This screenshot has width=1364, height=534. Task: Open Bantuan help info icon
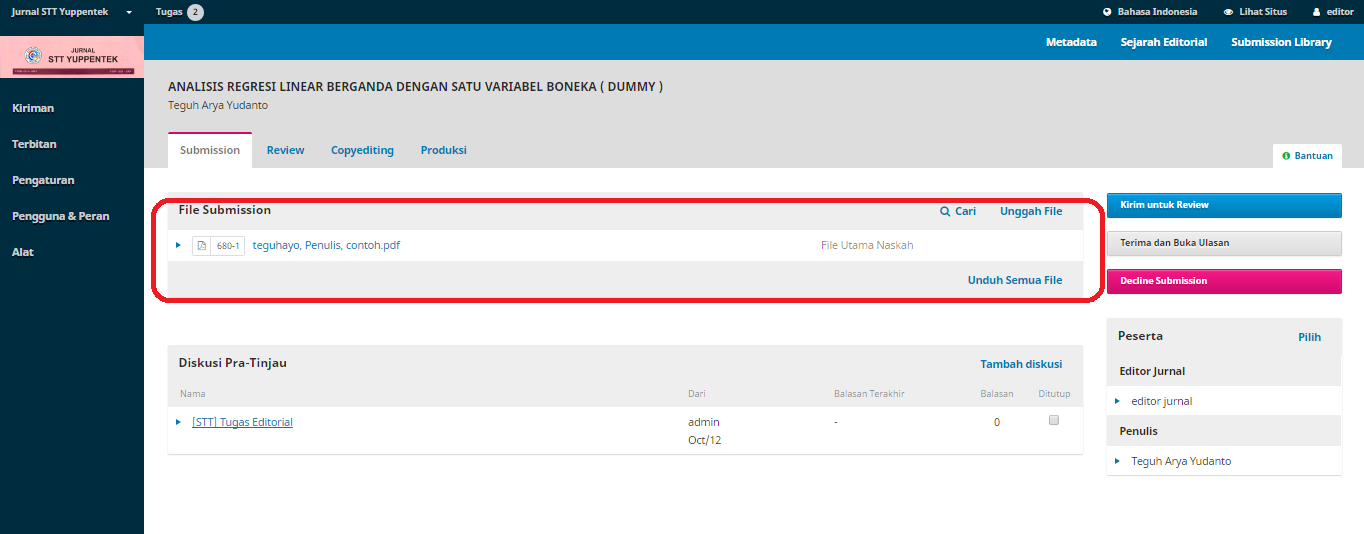click(1286, 156)
